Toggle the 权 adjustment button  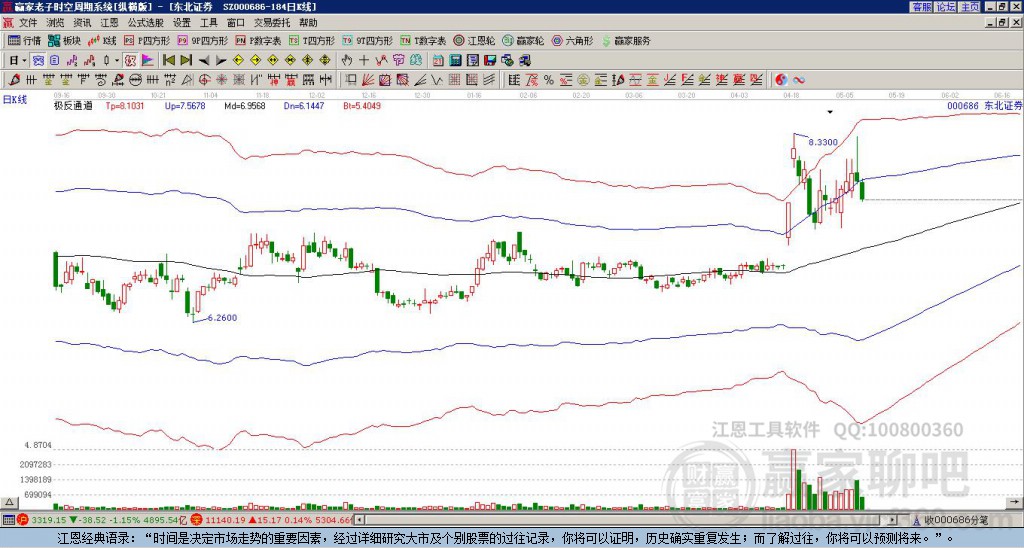(x=130, y=60)
